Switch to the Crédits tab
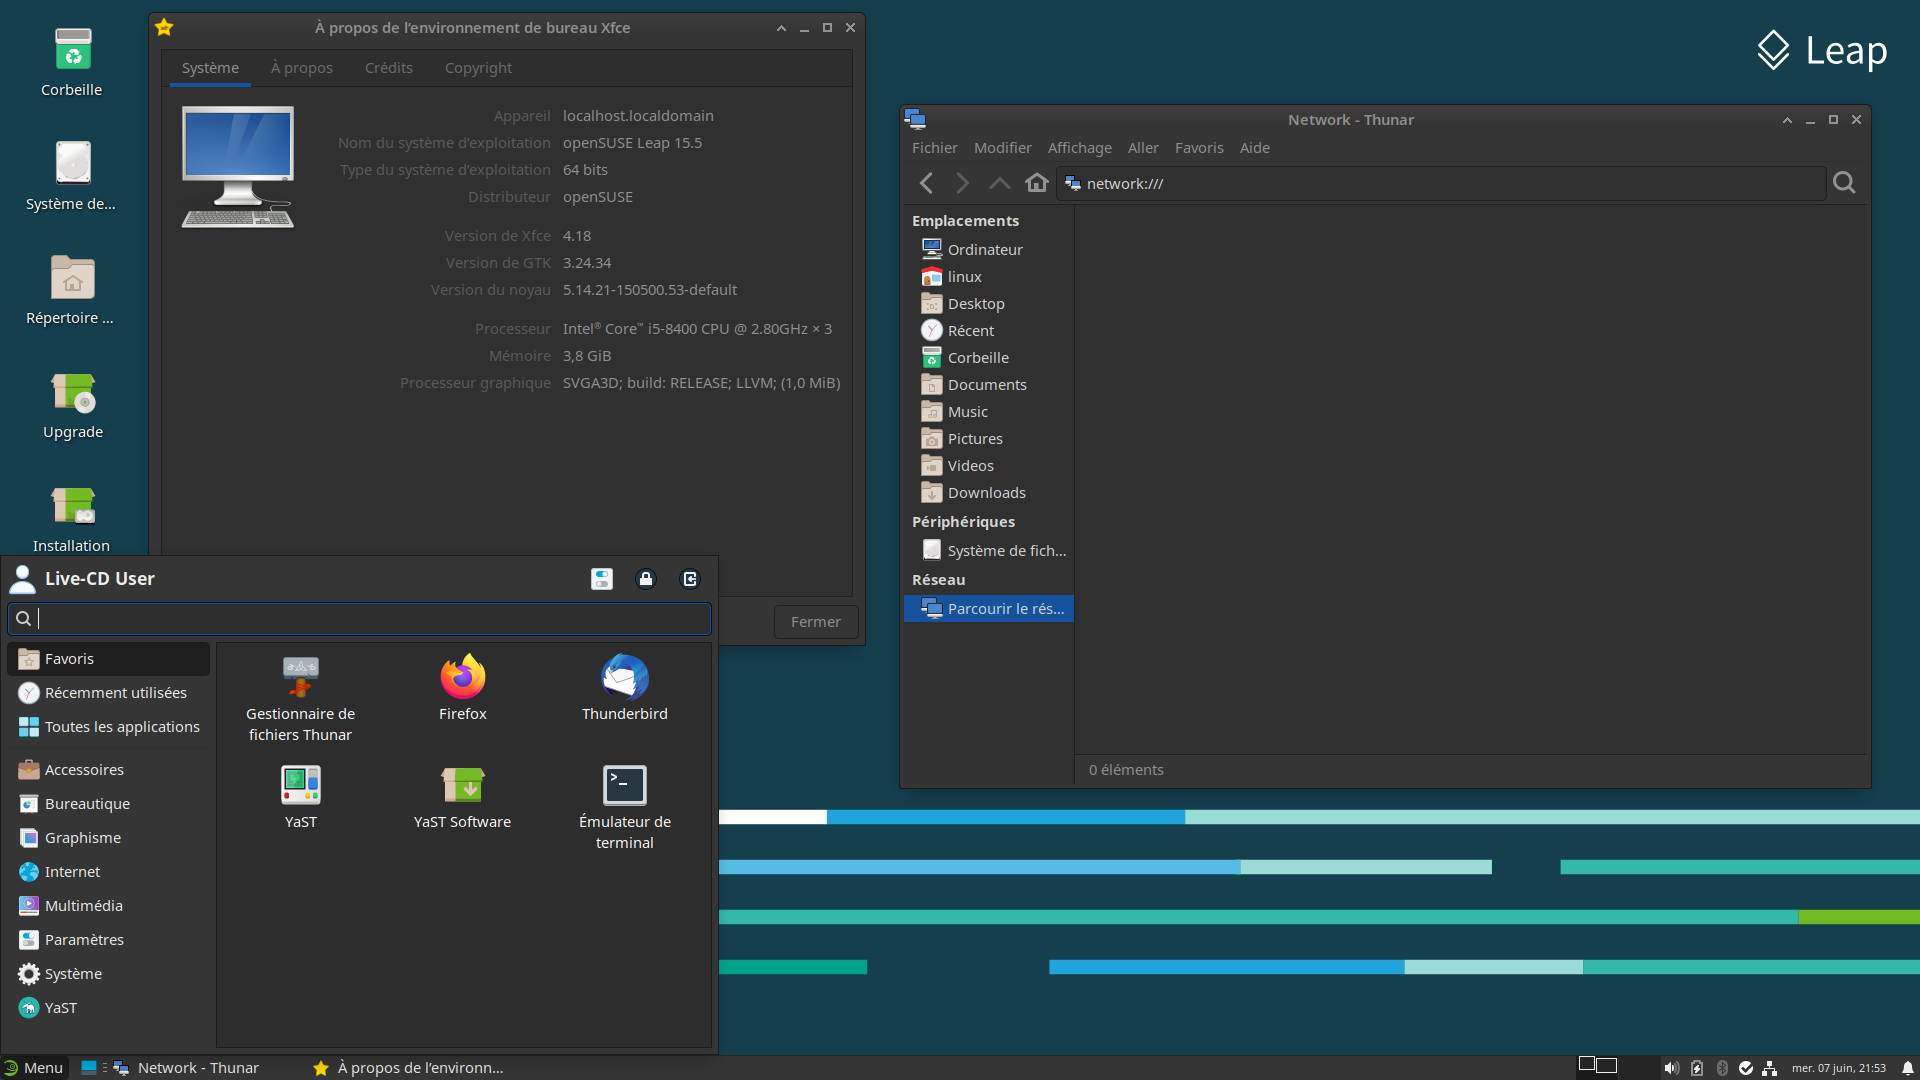1920x1080 pixels. [x=388, y=68]
